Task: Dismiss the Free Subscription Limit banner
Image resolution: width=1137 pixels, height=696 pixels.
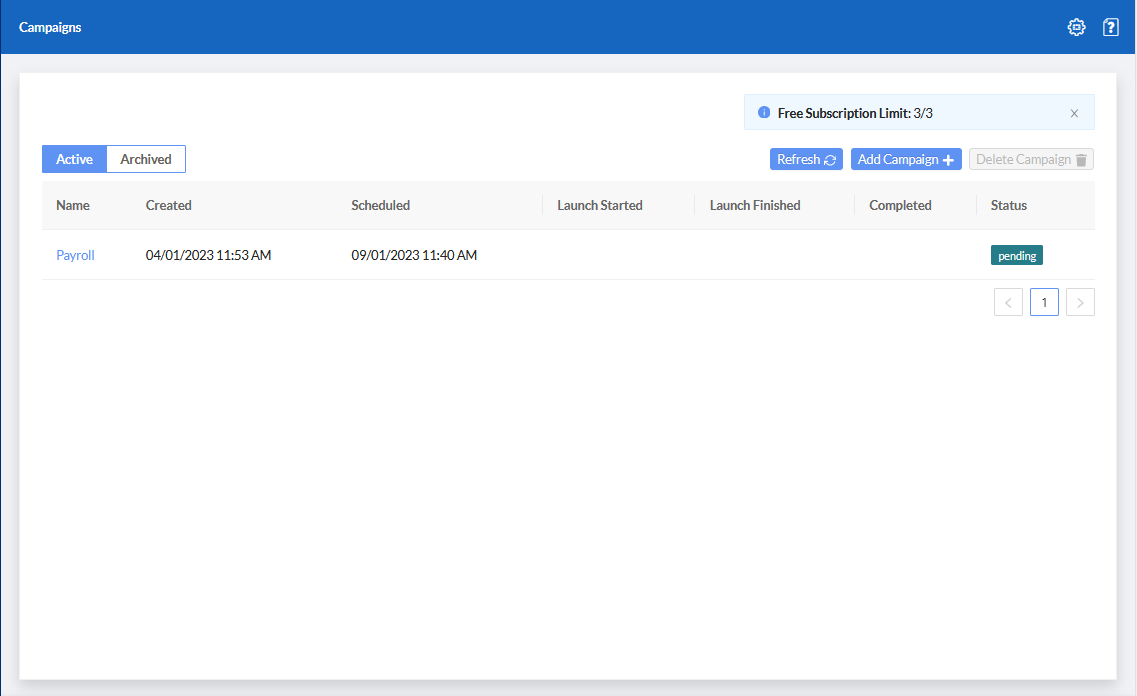Action: pos(1074,112)
